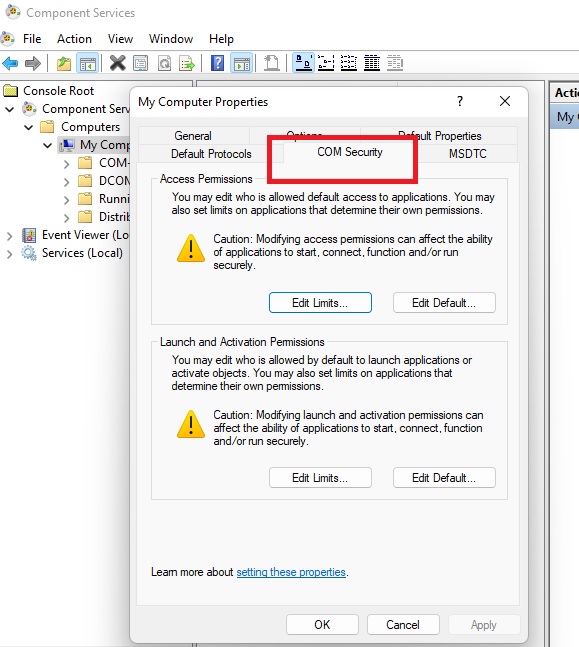579x647 pixels.
Task: Expand the Event Viewer node
Action: [9, 236]
